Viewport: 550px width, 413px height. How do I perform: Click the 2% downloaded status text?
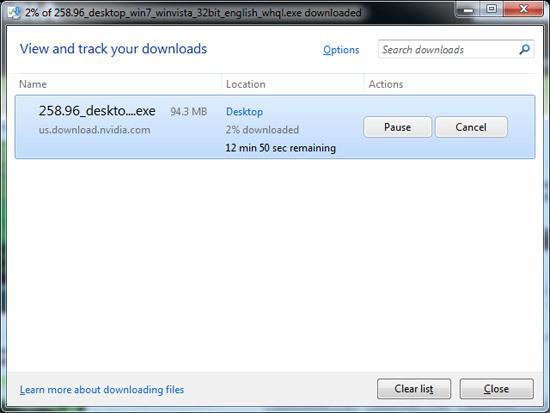click(x=262, y=130)
